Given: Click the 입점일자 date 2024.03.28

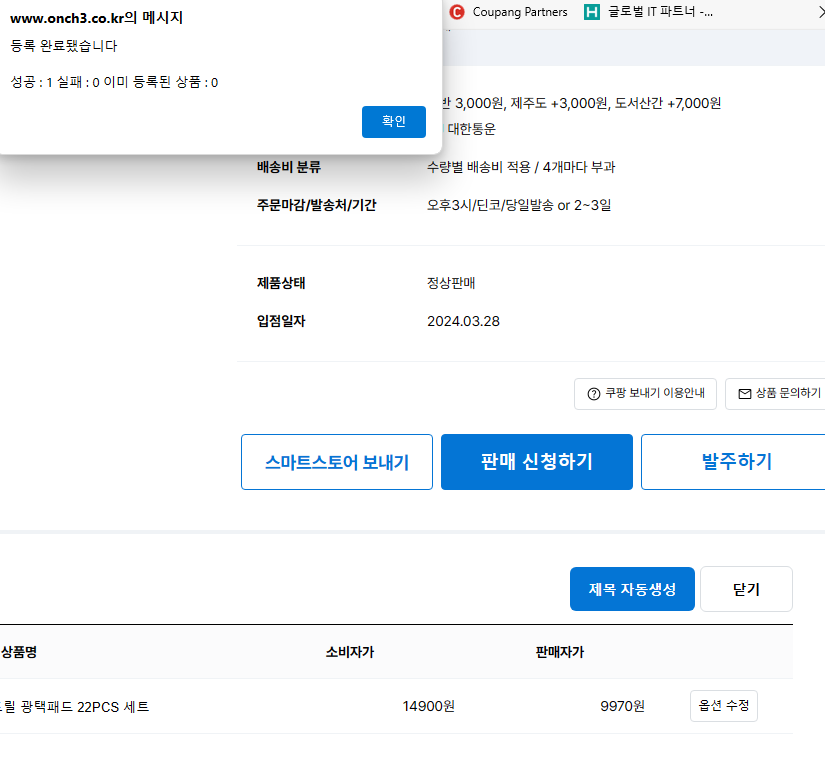Looking at the screenshot, I should pyautogui.click(x=463, y=323).
